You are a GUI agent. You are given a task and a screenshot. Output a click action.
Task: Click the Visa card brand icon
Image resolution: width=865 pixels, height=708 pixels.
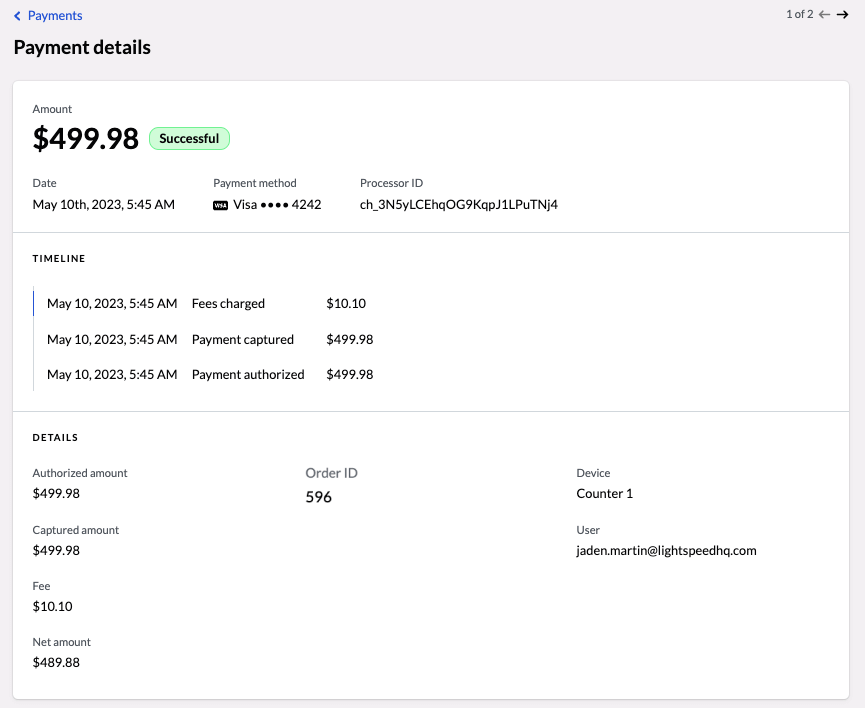pyautogui.click(x=219, y=204)
